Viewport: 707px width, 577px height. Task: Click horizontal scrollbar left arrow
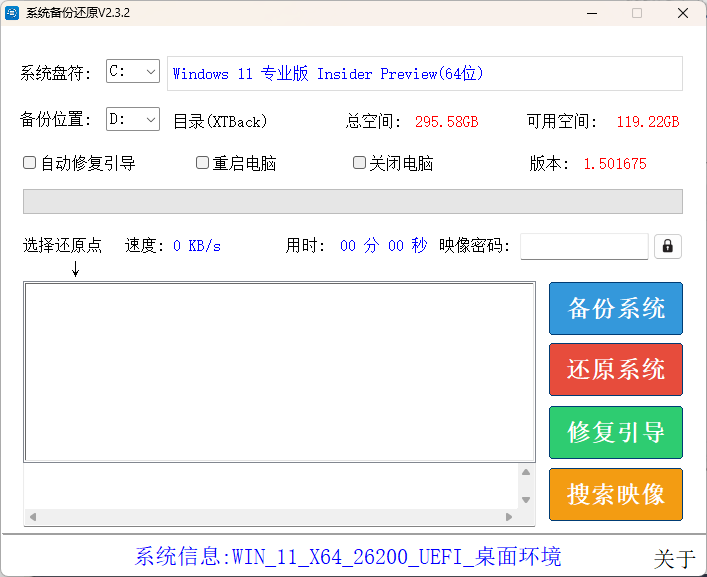coord(32,517)
